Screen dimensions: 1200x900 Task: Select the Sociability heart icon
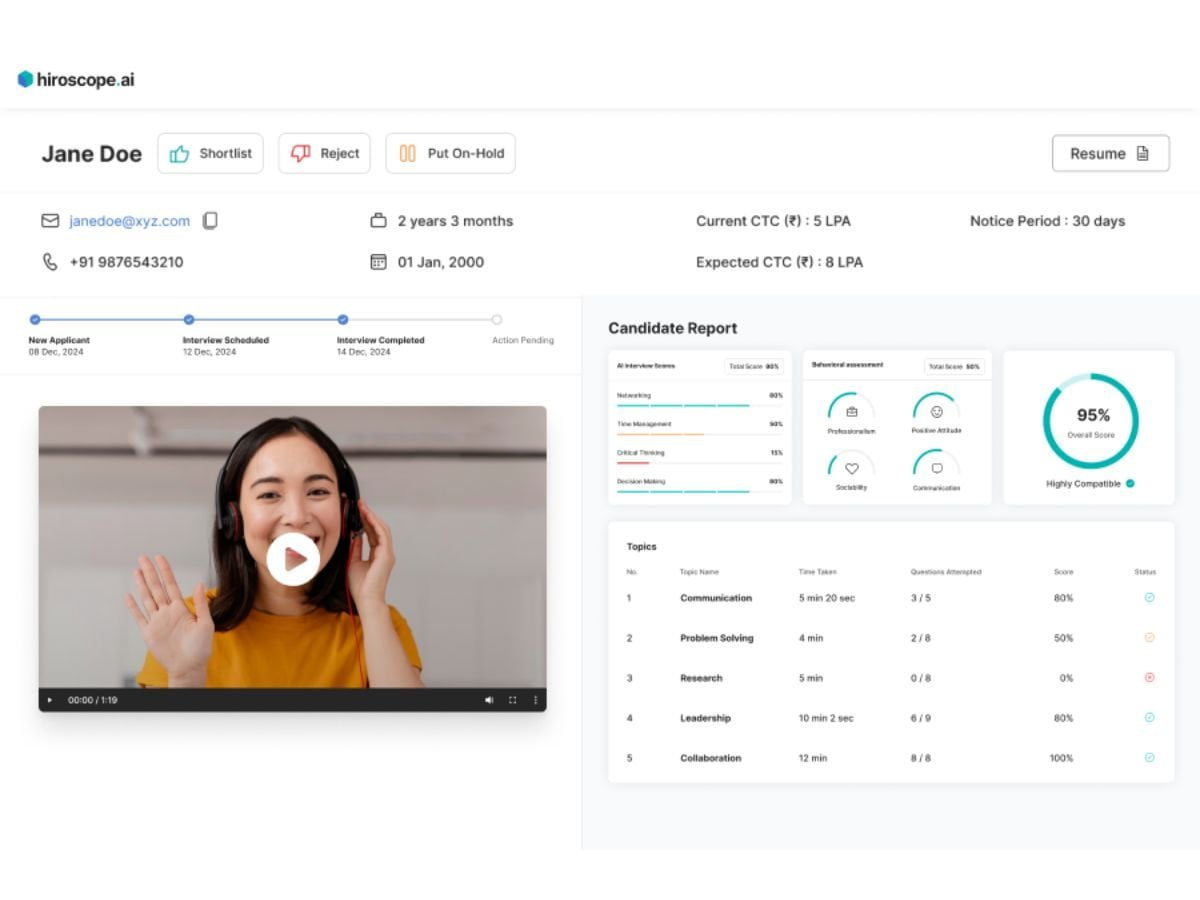point(851,468)
